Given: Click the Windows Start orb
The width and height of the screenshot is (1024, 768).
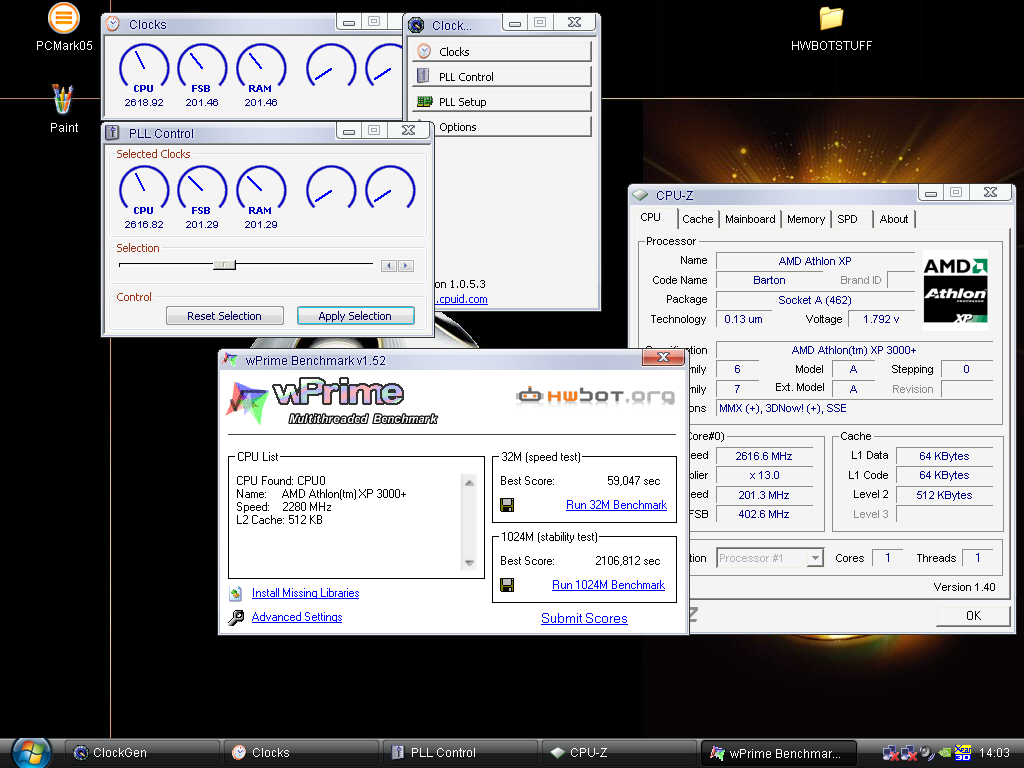Looking at the screenshot, I should (x=32, y=752).
